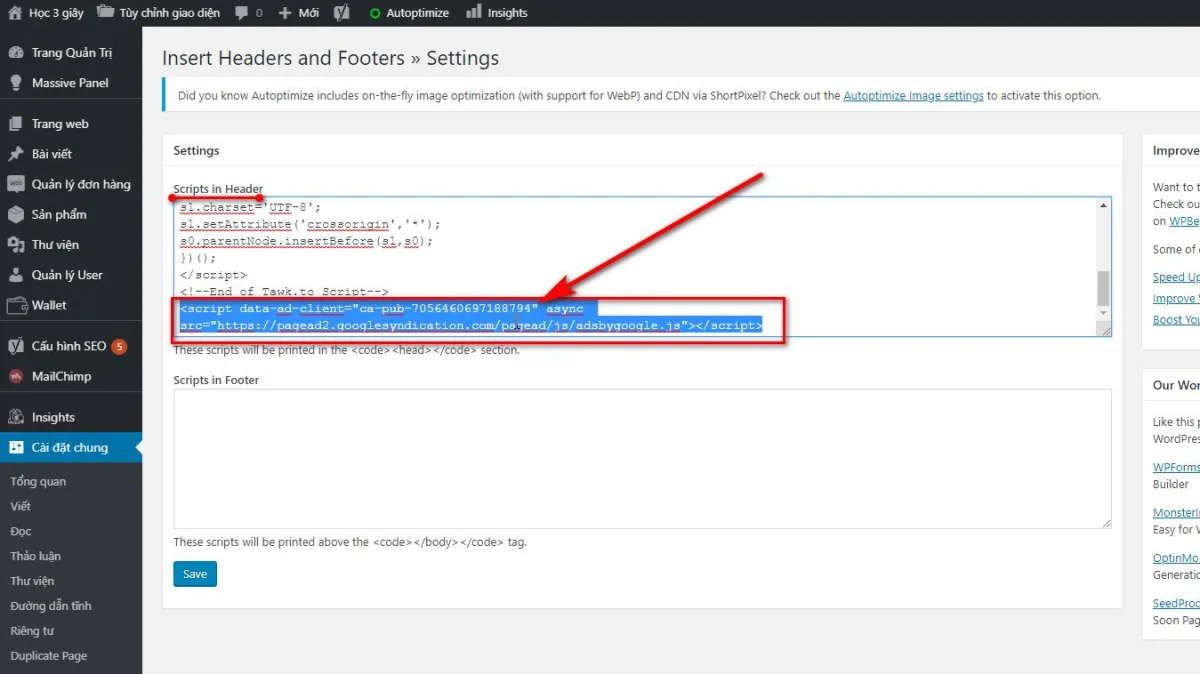
Task: Click the Settings panel heading
Action: point(196,150)
